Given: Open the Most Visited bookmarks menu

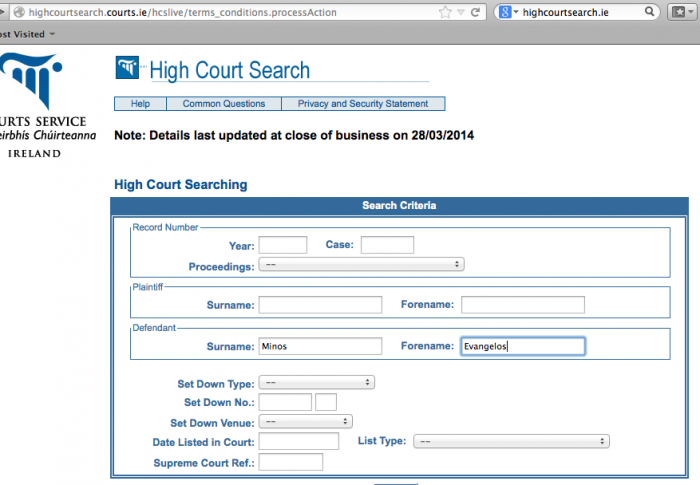Looking at the screenshot, I should (x=27, y=34).
